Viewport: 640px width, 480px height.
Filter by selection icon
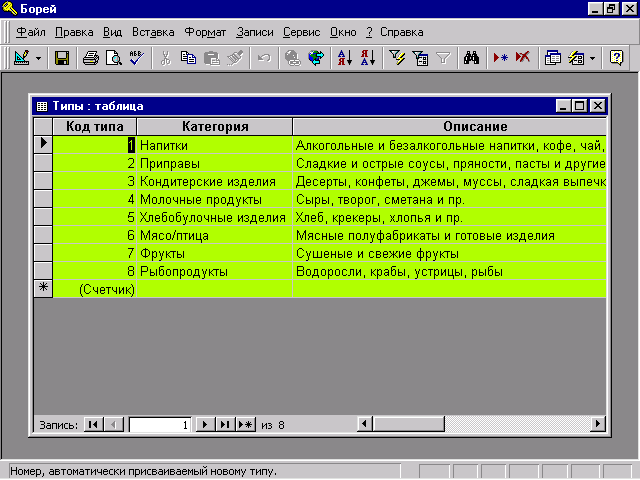(397, 58)
